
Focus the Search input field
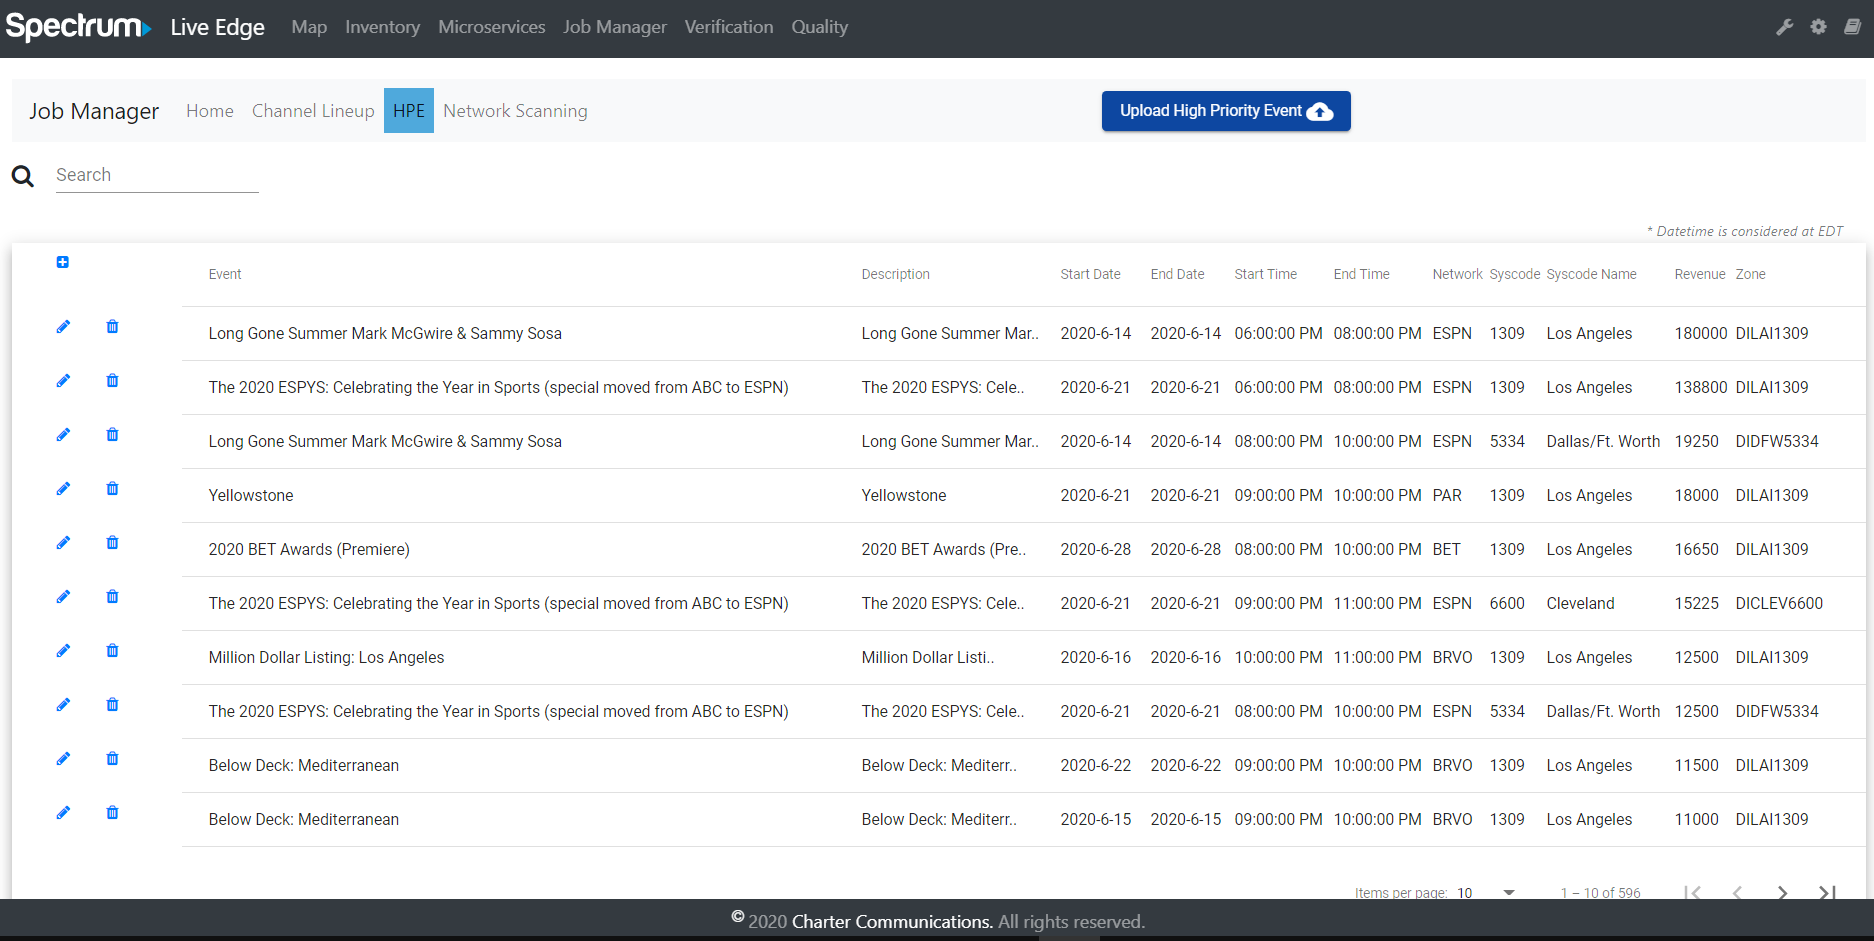pos(157,175)
